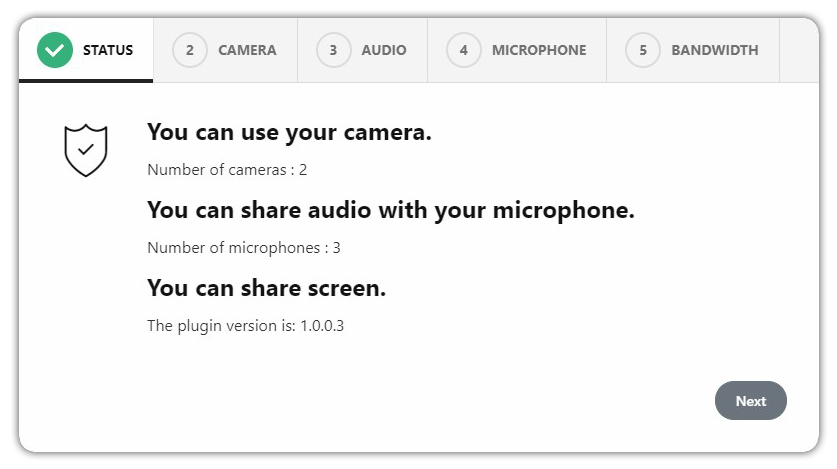Click the step 5 circle icon
837x469 pixels.
[x=643, y=50]
